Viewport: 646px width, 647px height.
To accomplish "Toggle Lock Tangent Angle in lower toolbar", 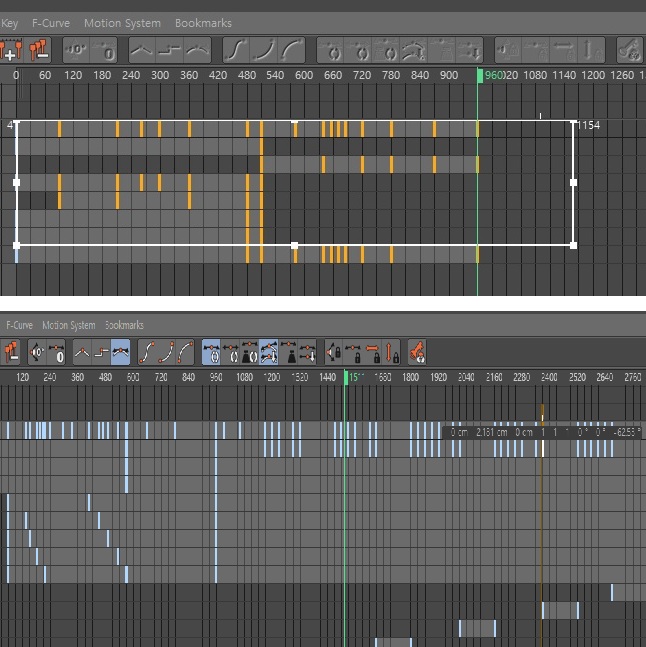I will (x=334, y=352).
